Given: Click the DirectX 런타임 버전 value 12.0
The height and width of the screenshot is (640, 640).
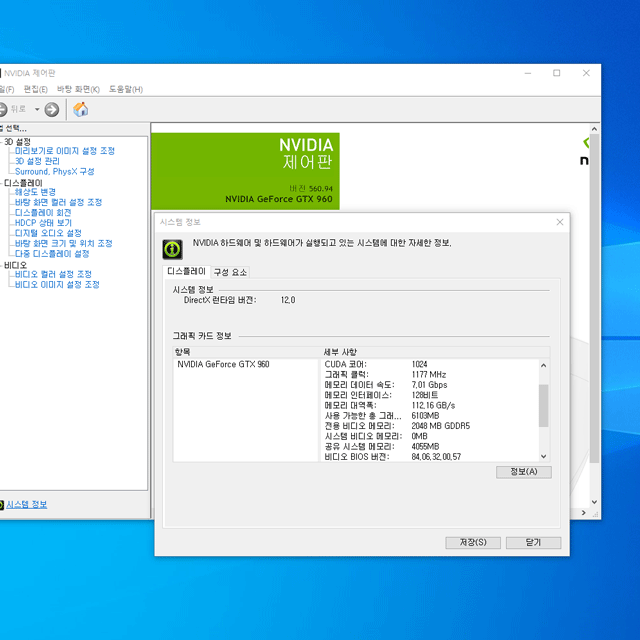Looking at the screenshot, I should [288, 300].
